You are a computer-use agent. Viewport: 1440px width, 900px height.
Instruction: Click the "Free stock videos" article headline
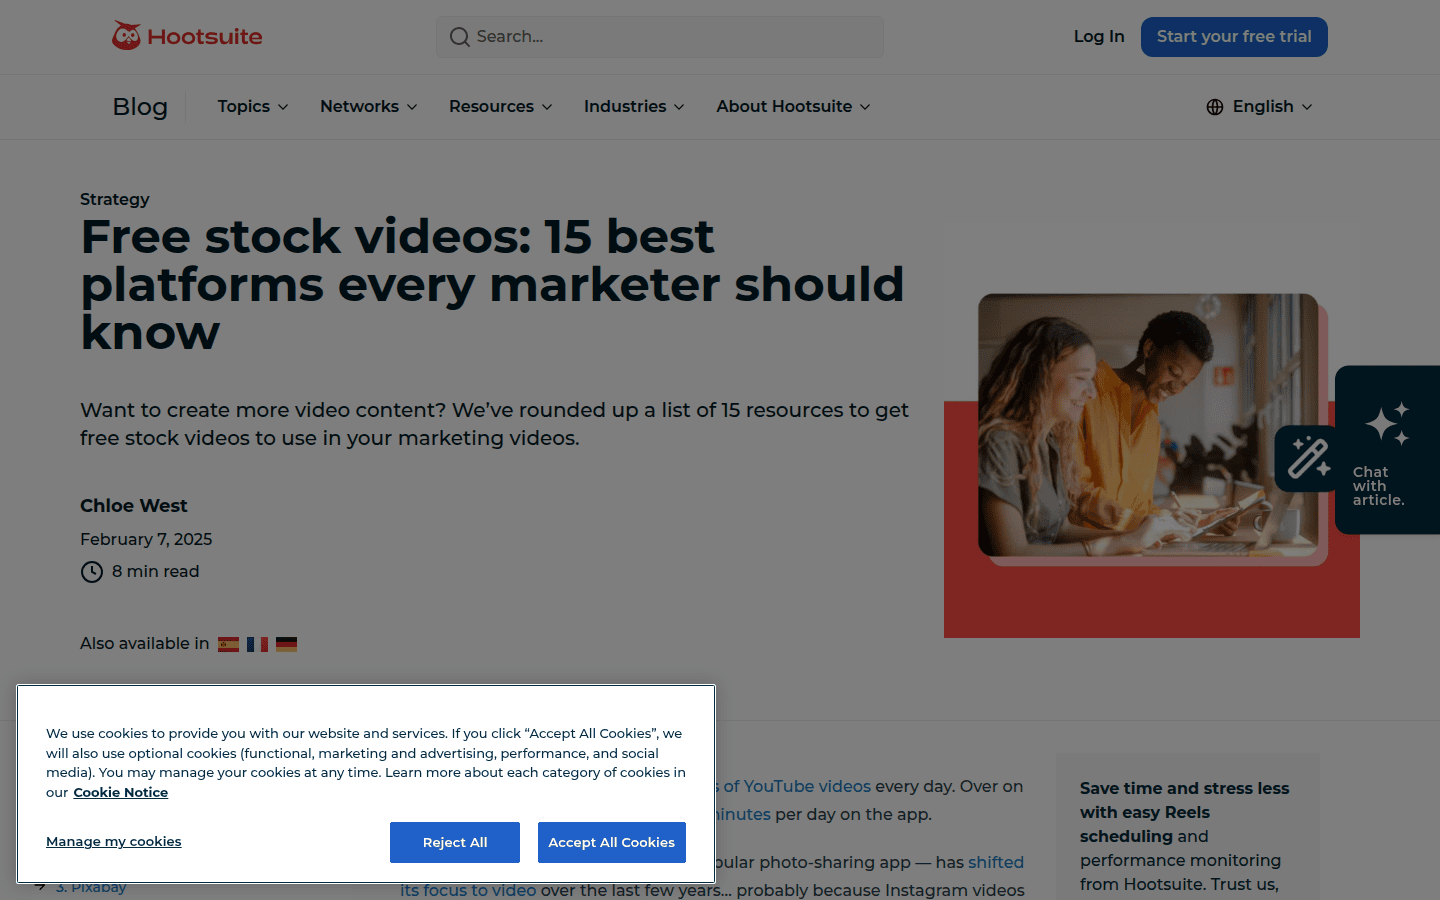[492, 285]
